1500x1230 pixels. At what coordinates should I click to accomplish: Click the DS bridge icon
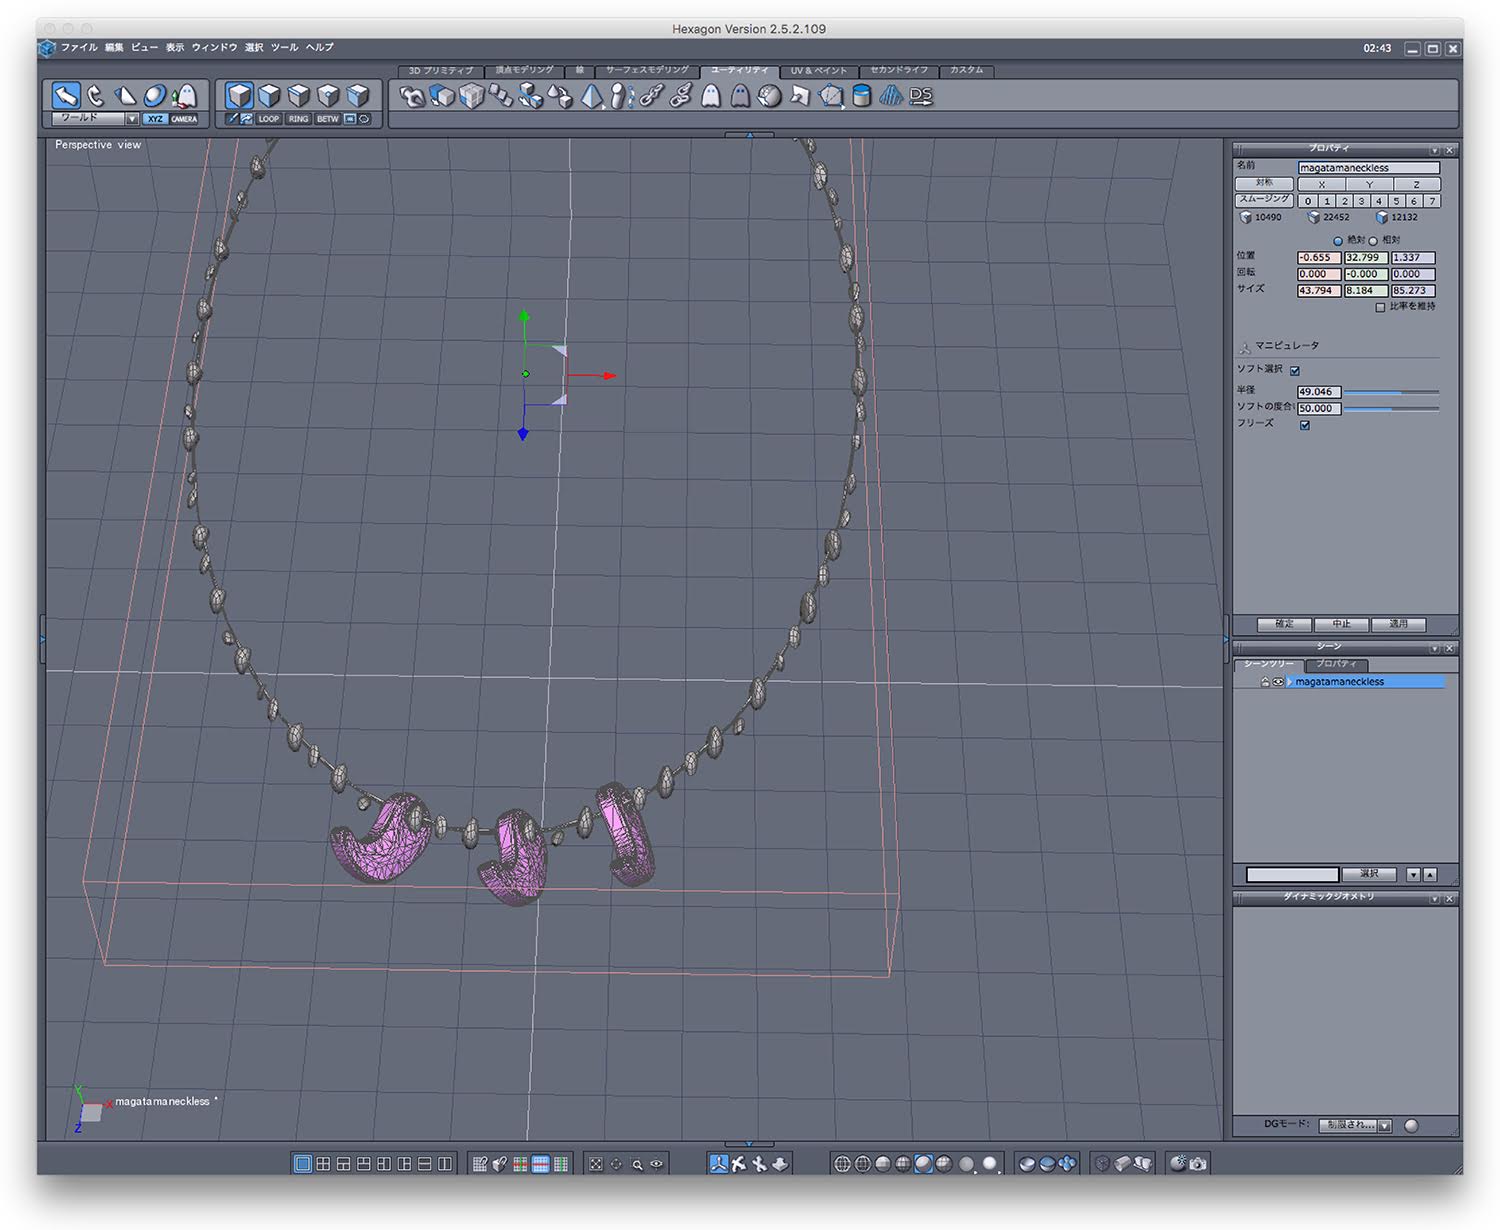tap(921, 96)
